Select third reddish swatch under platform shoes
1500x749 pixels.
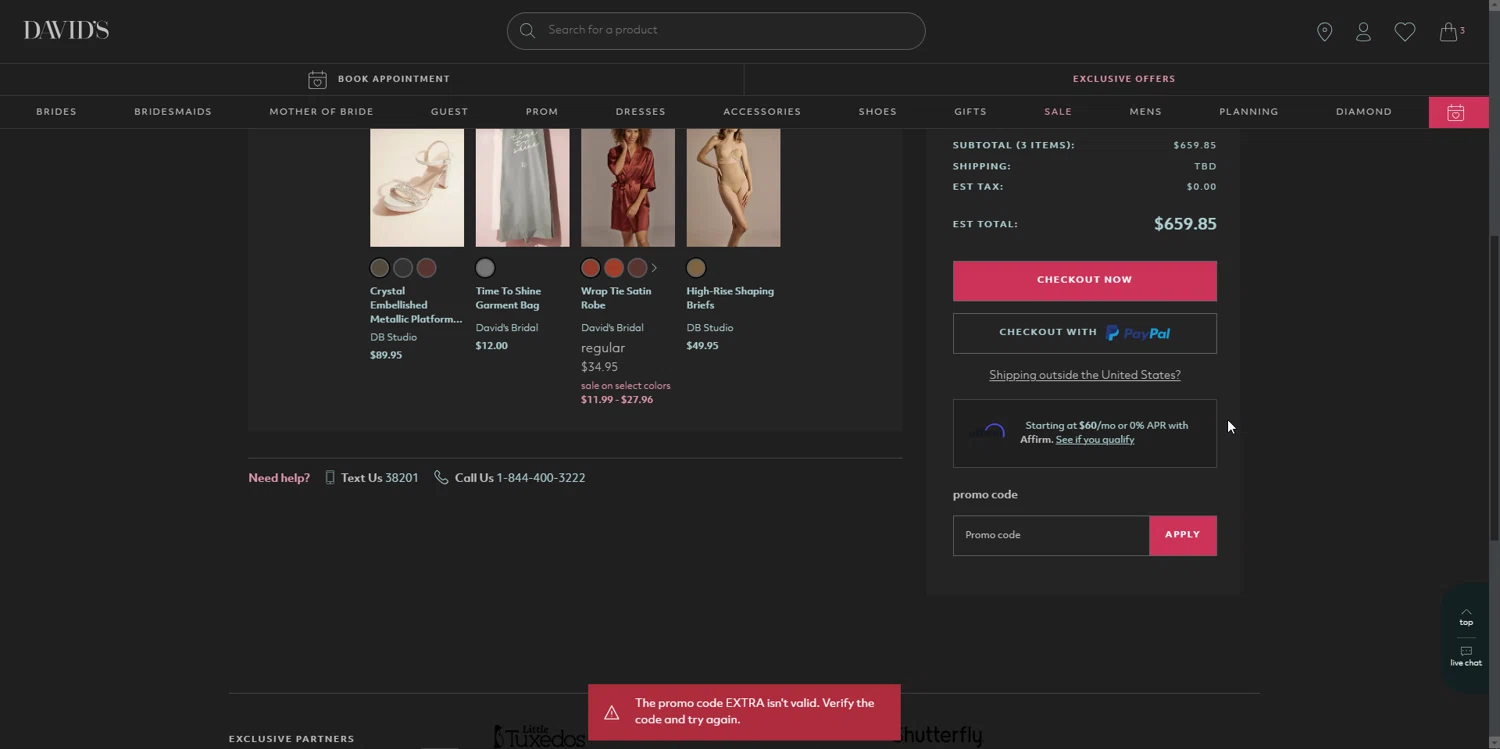[427, 268]
